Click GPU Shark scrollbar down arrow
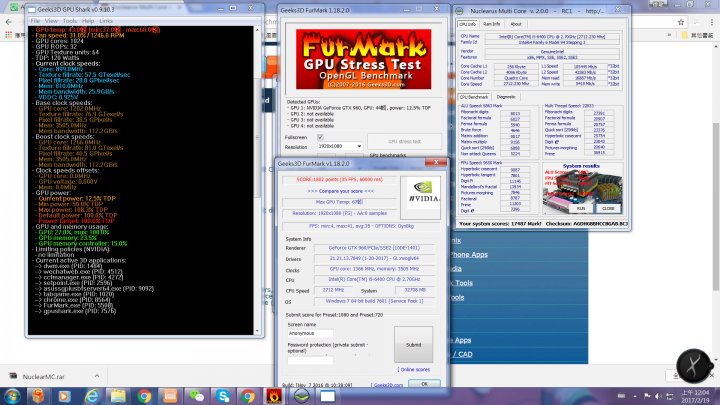 tap(257, 331)
